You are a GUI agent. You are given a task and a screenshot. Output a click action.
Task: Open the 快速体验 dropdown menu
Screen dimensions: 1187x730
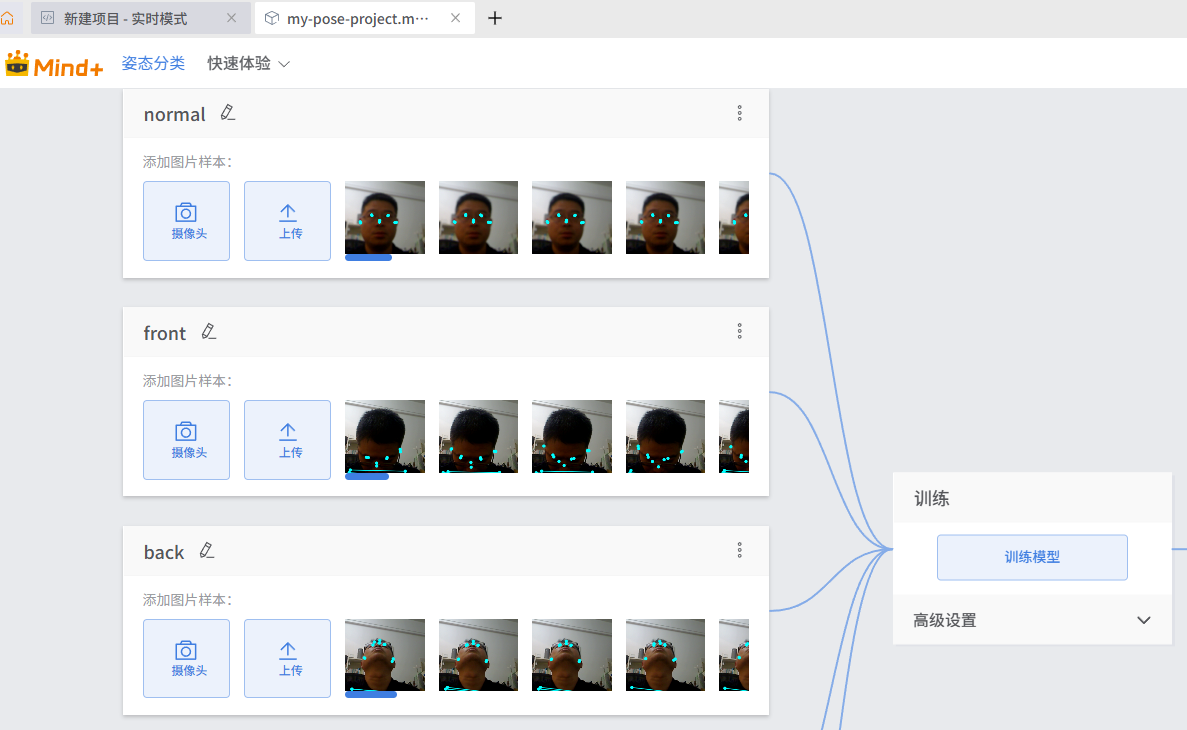[x=248, y=63]
